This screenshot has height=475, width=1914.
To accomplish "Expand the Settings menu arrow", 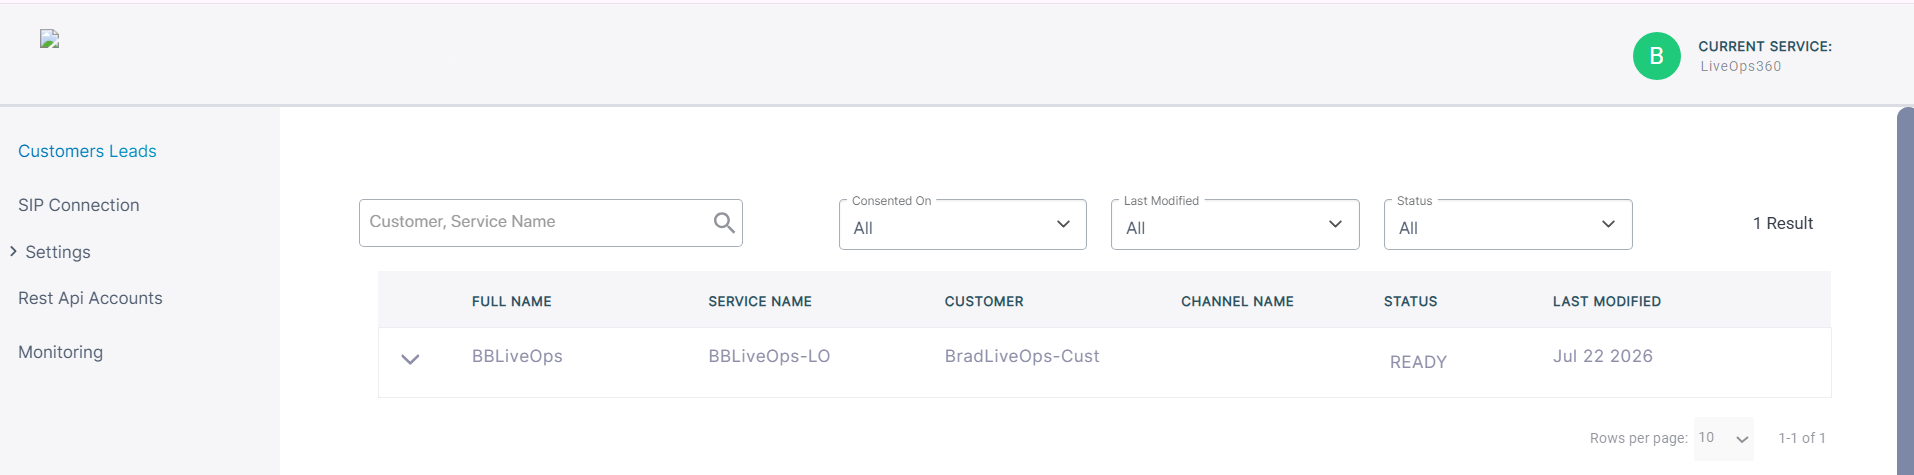I will pyautogui.click(x=13, y=251).
